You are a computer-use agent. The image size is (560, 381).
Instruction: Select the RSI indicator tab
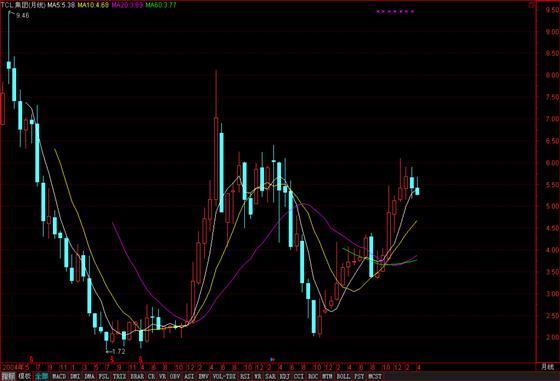245,376
